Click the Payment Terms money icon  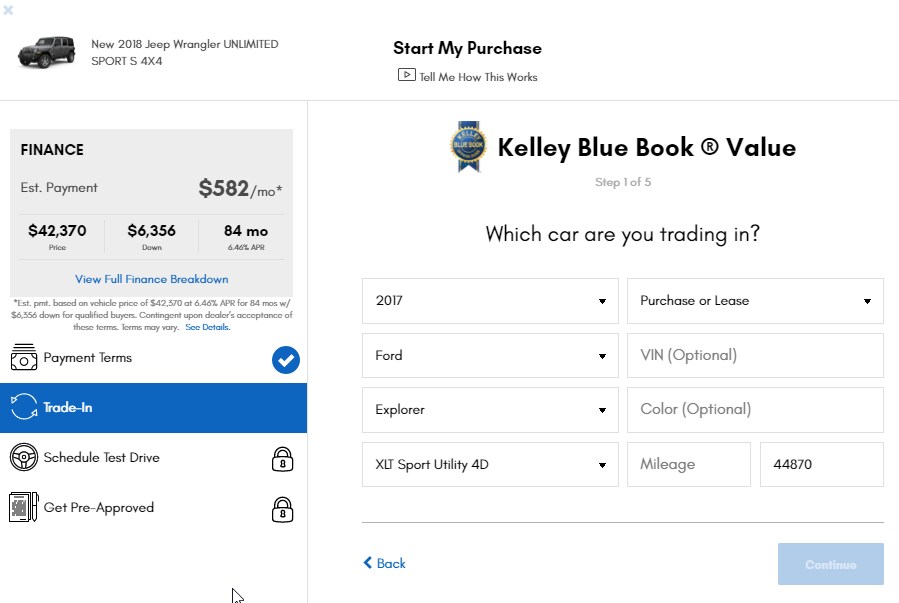24,357
